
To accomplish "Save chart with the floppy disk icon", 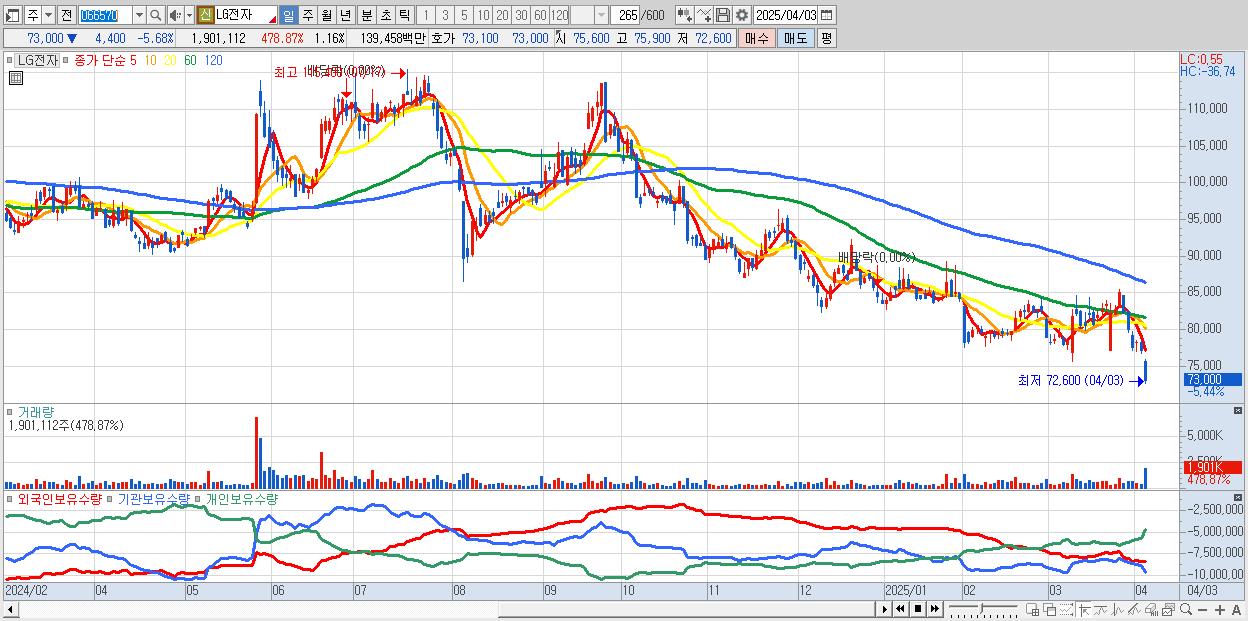I will tap(723, 15).
